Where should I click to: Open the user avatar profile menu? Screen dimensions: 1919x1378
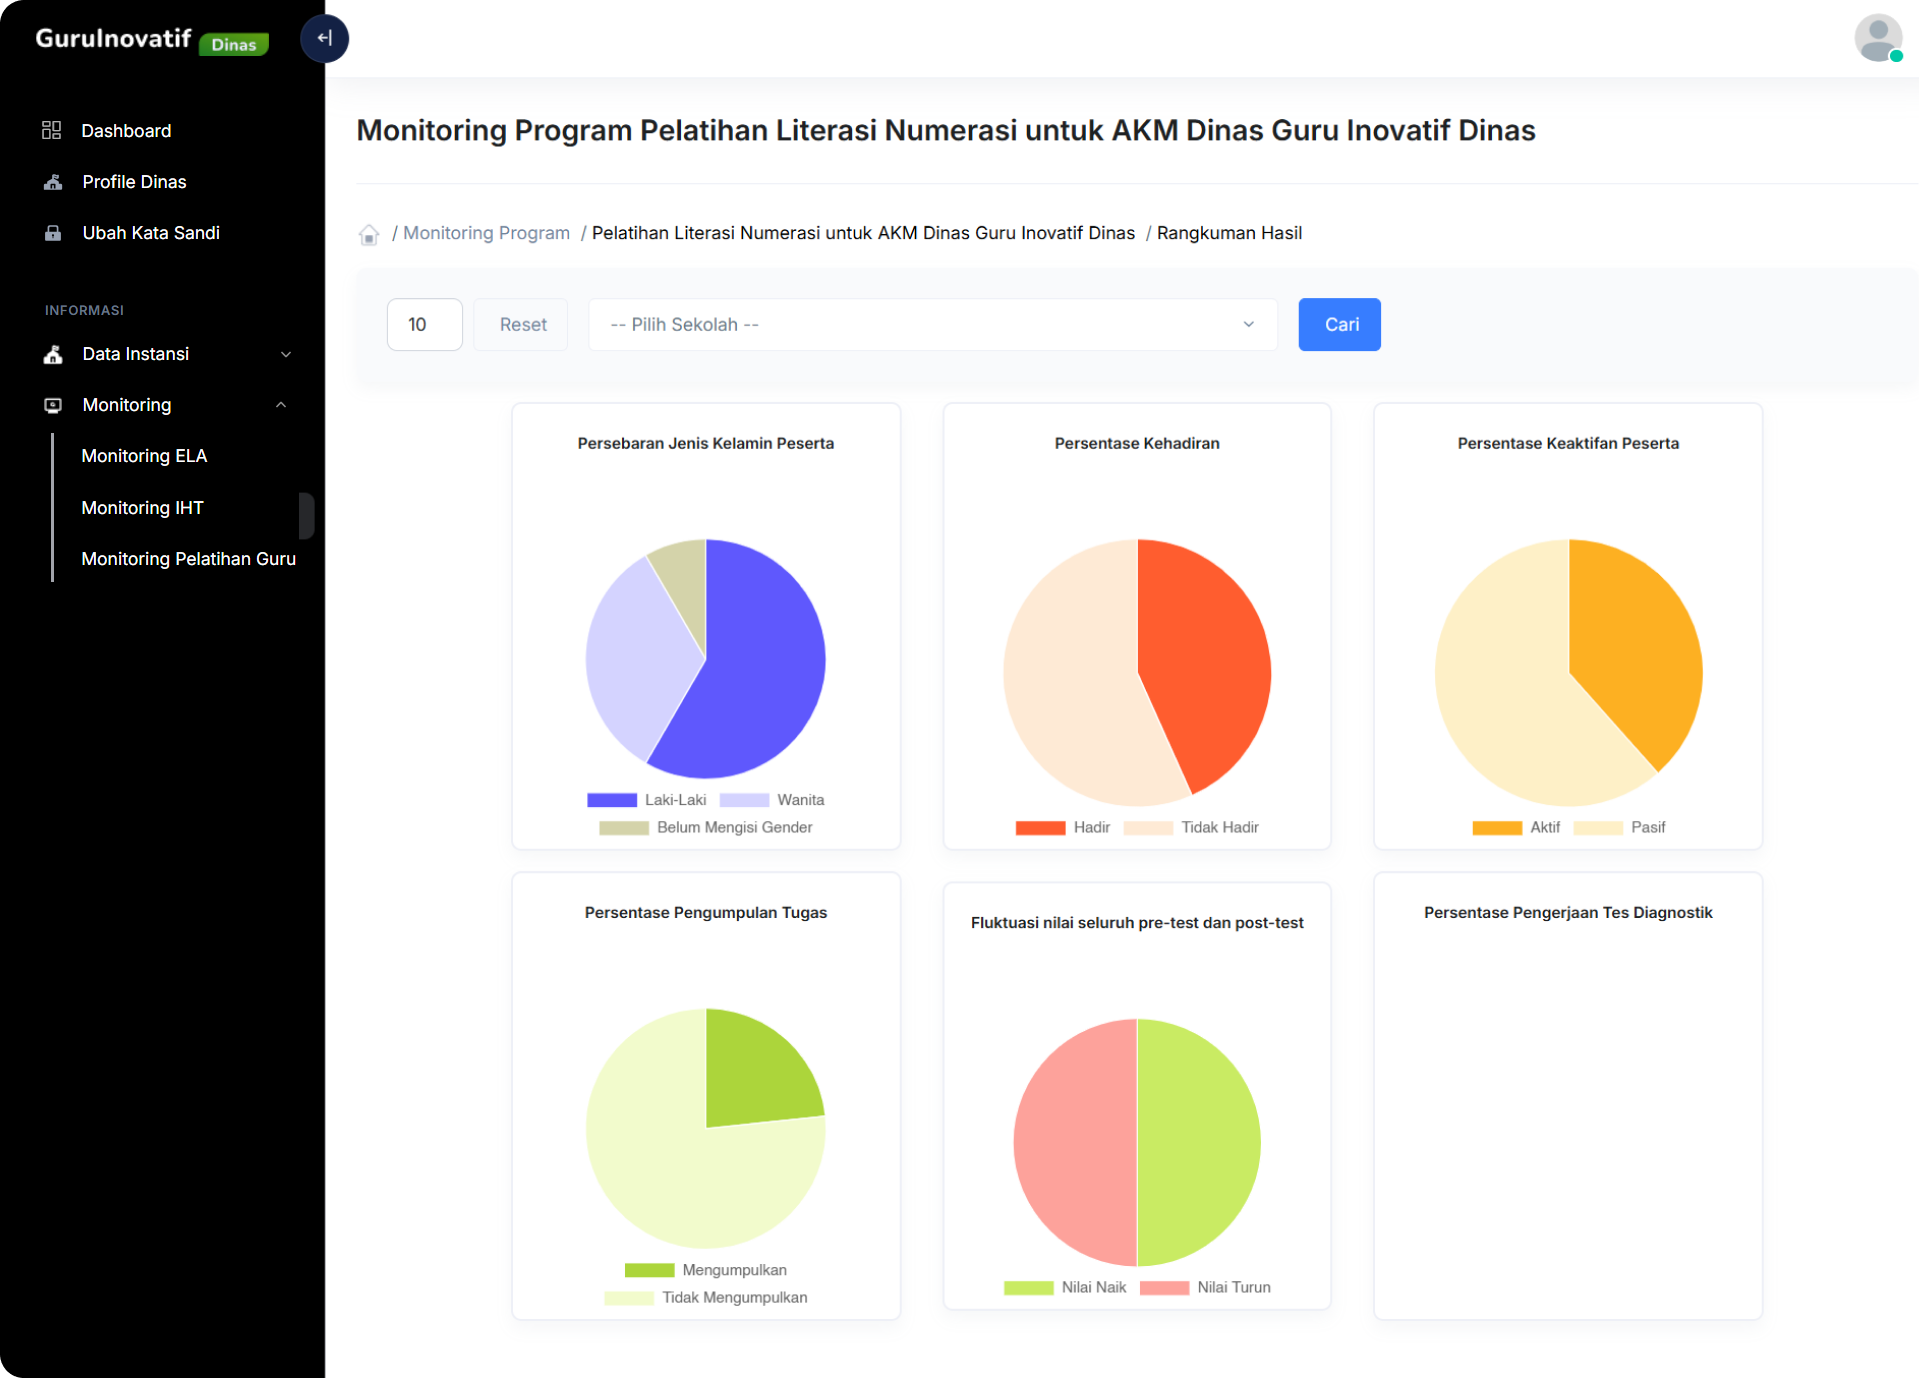click(x=1877, y=39)
